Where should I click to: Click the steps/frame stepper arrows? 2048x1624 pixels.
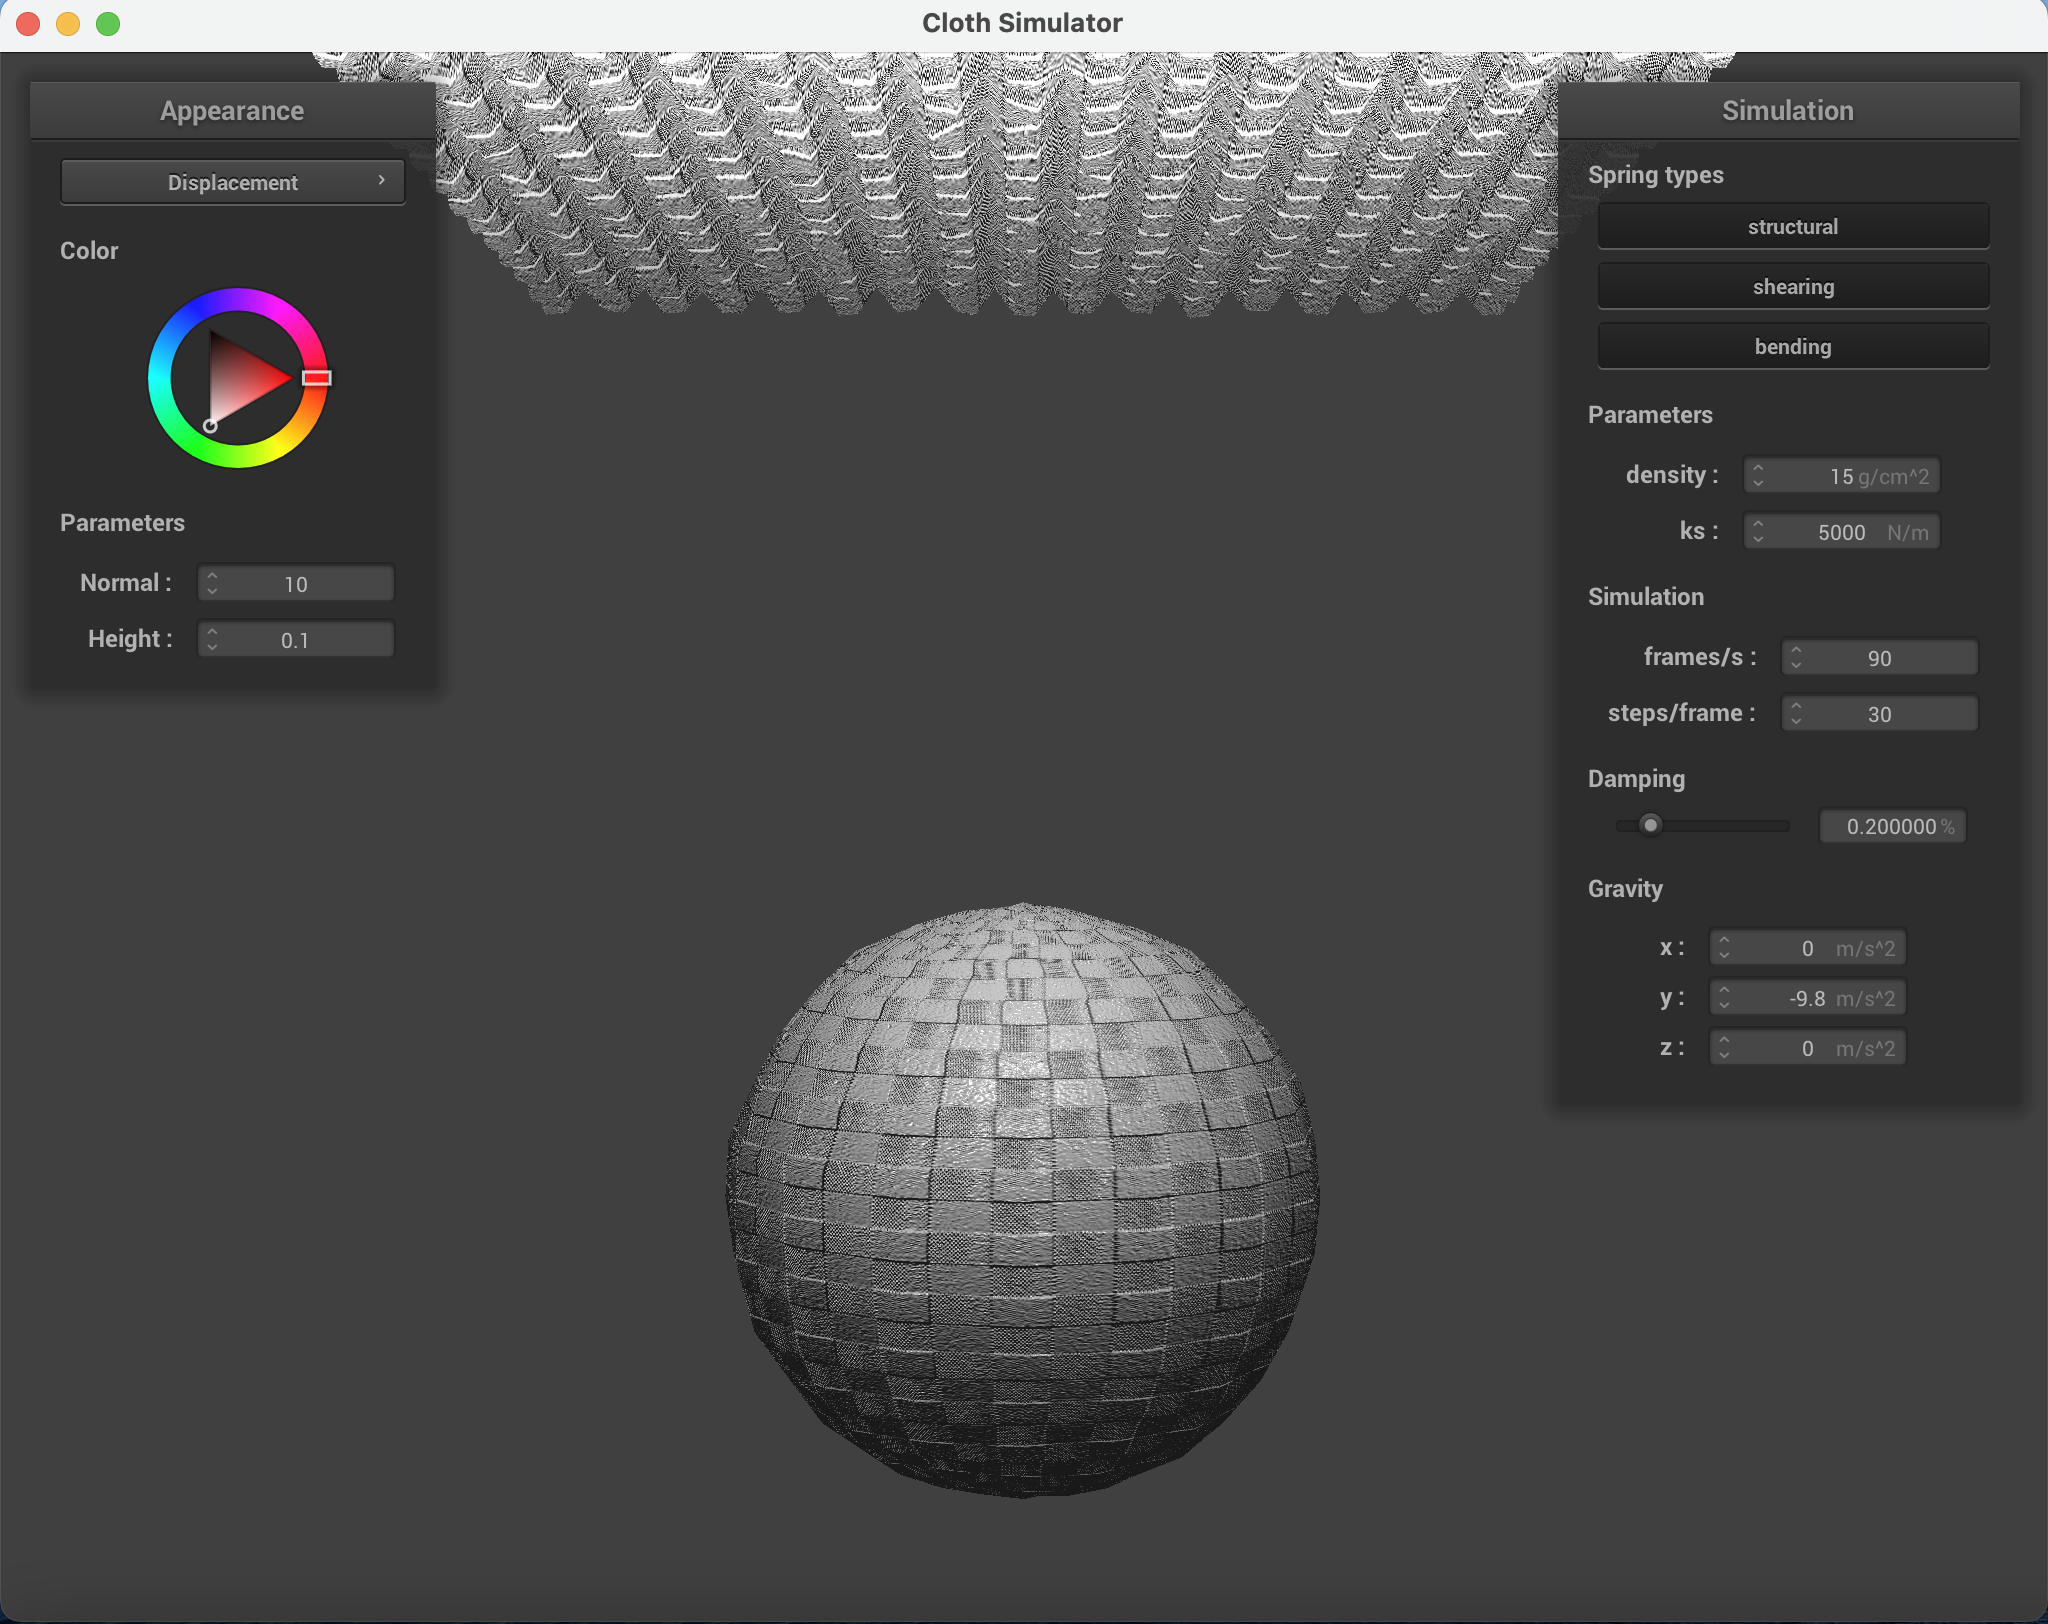click(x=1796, y=714)
